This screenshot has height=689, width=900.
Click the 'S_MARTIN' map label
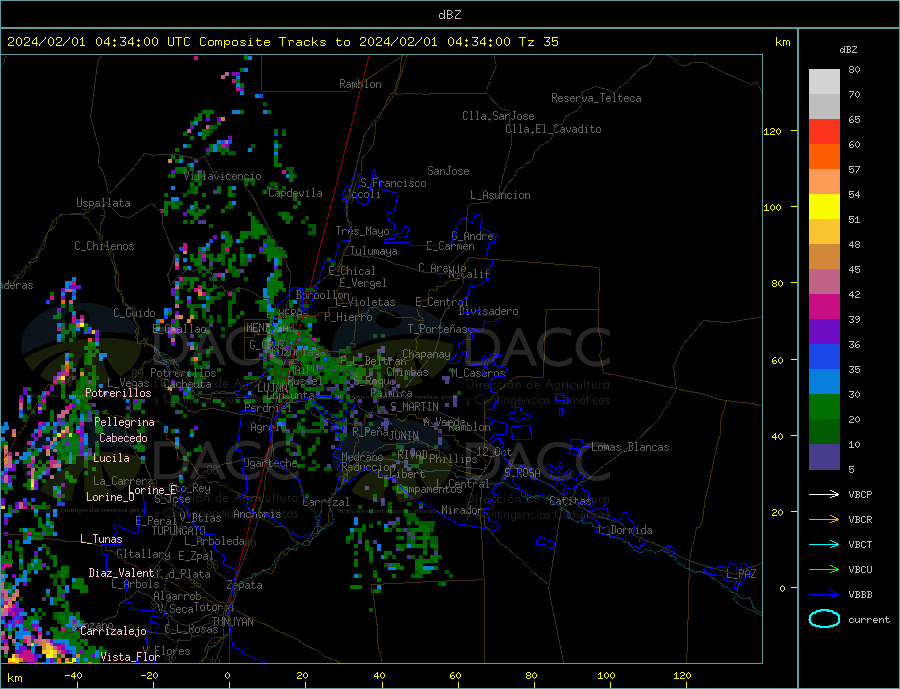[x=414, y=407]
